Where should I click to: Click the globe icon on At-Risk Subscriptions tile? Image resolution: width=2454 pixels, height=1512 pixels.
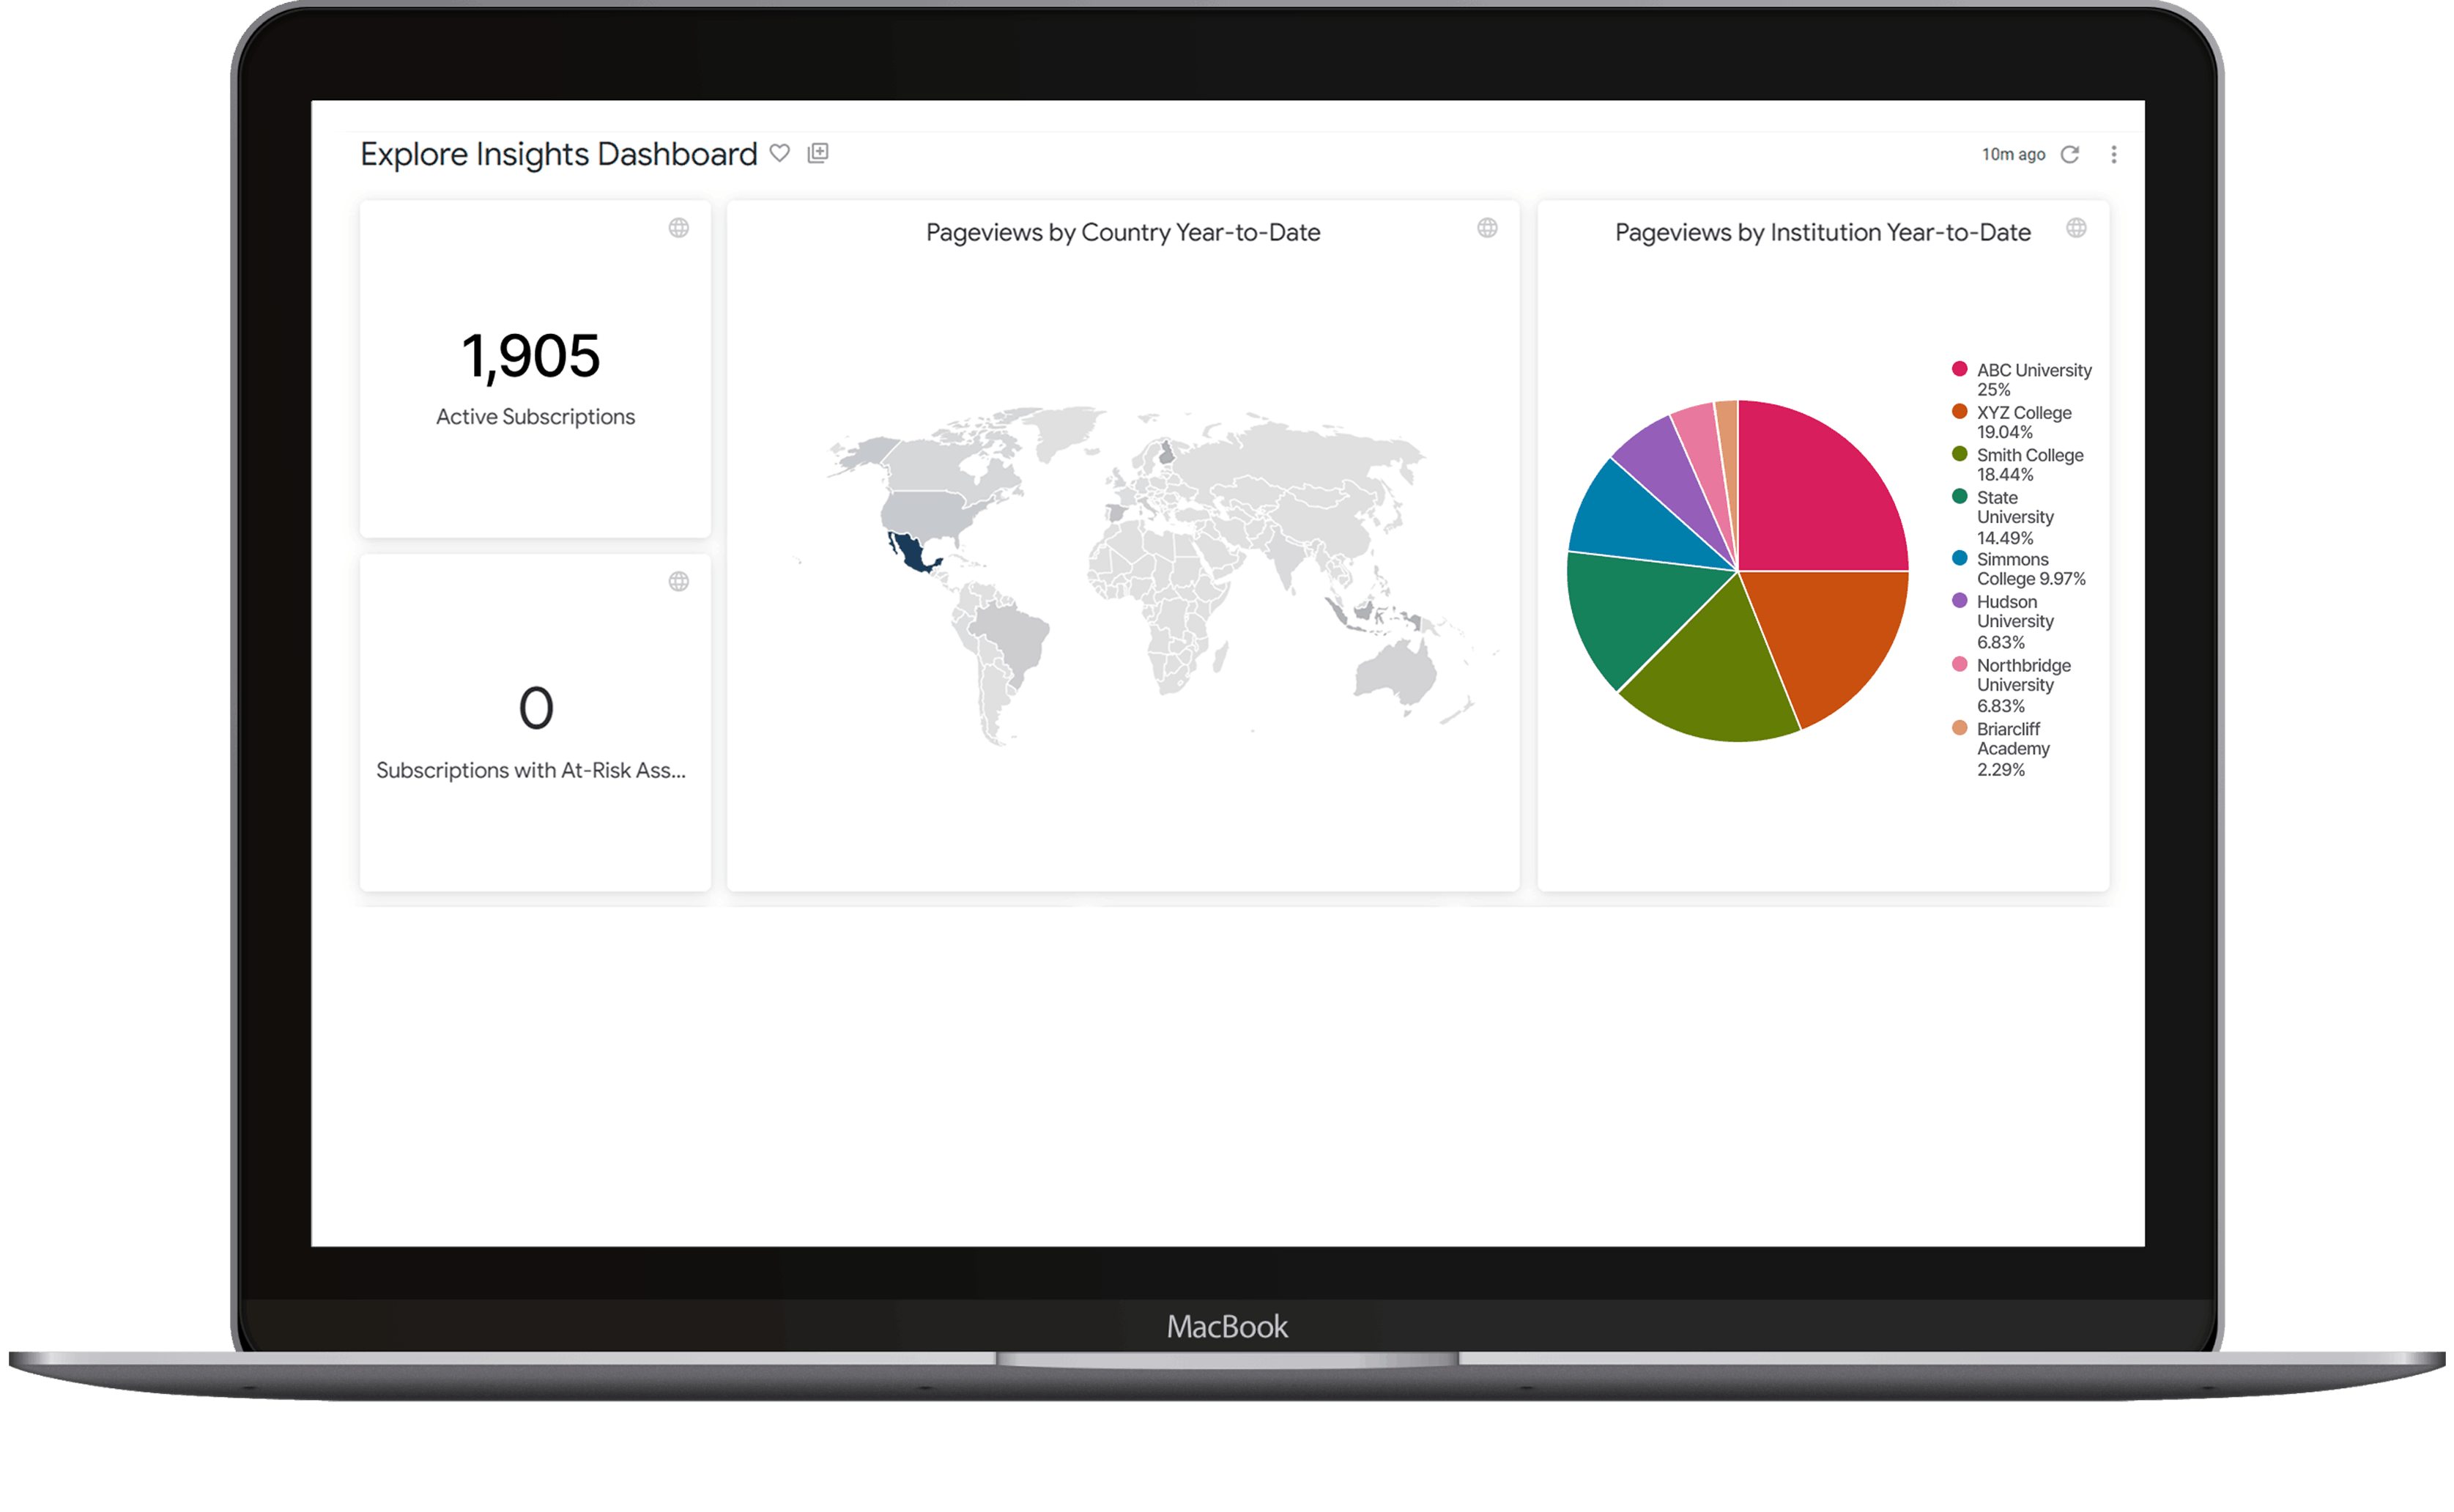[x=680, y=580]
